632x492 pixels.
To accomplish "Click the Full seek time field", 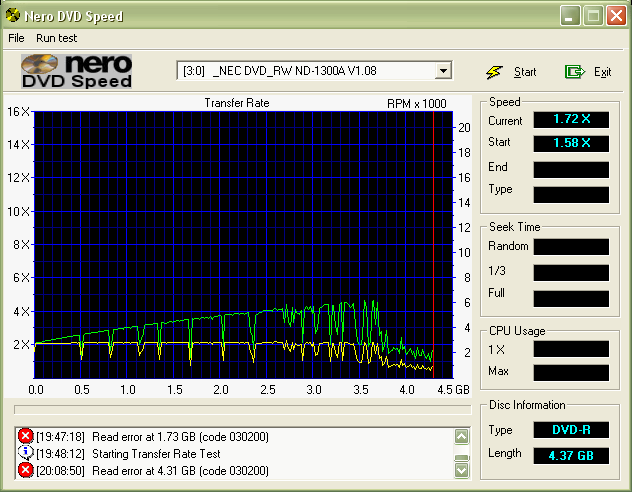I will (571, 299).
